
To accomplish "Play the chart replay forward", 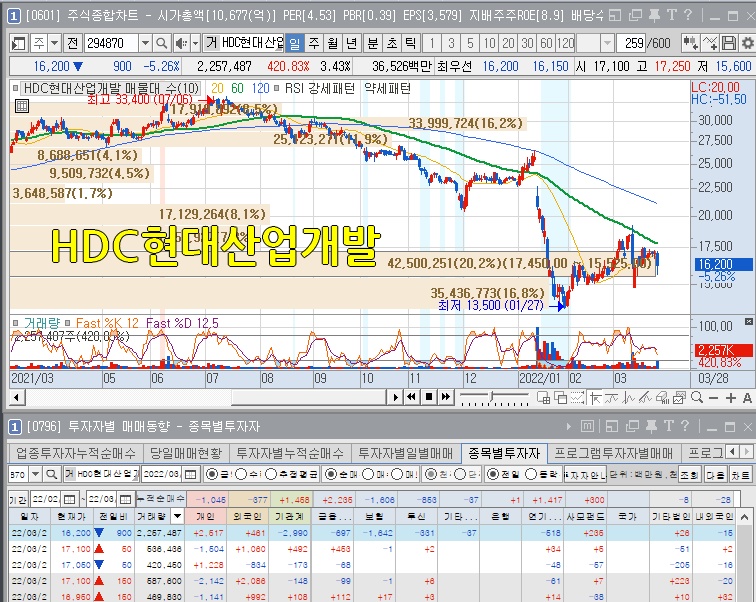I will coord(395,397).
